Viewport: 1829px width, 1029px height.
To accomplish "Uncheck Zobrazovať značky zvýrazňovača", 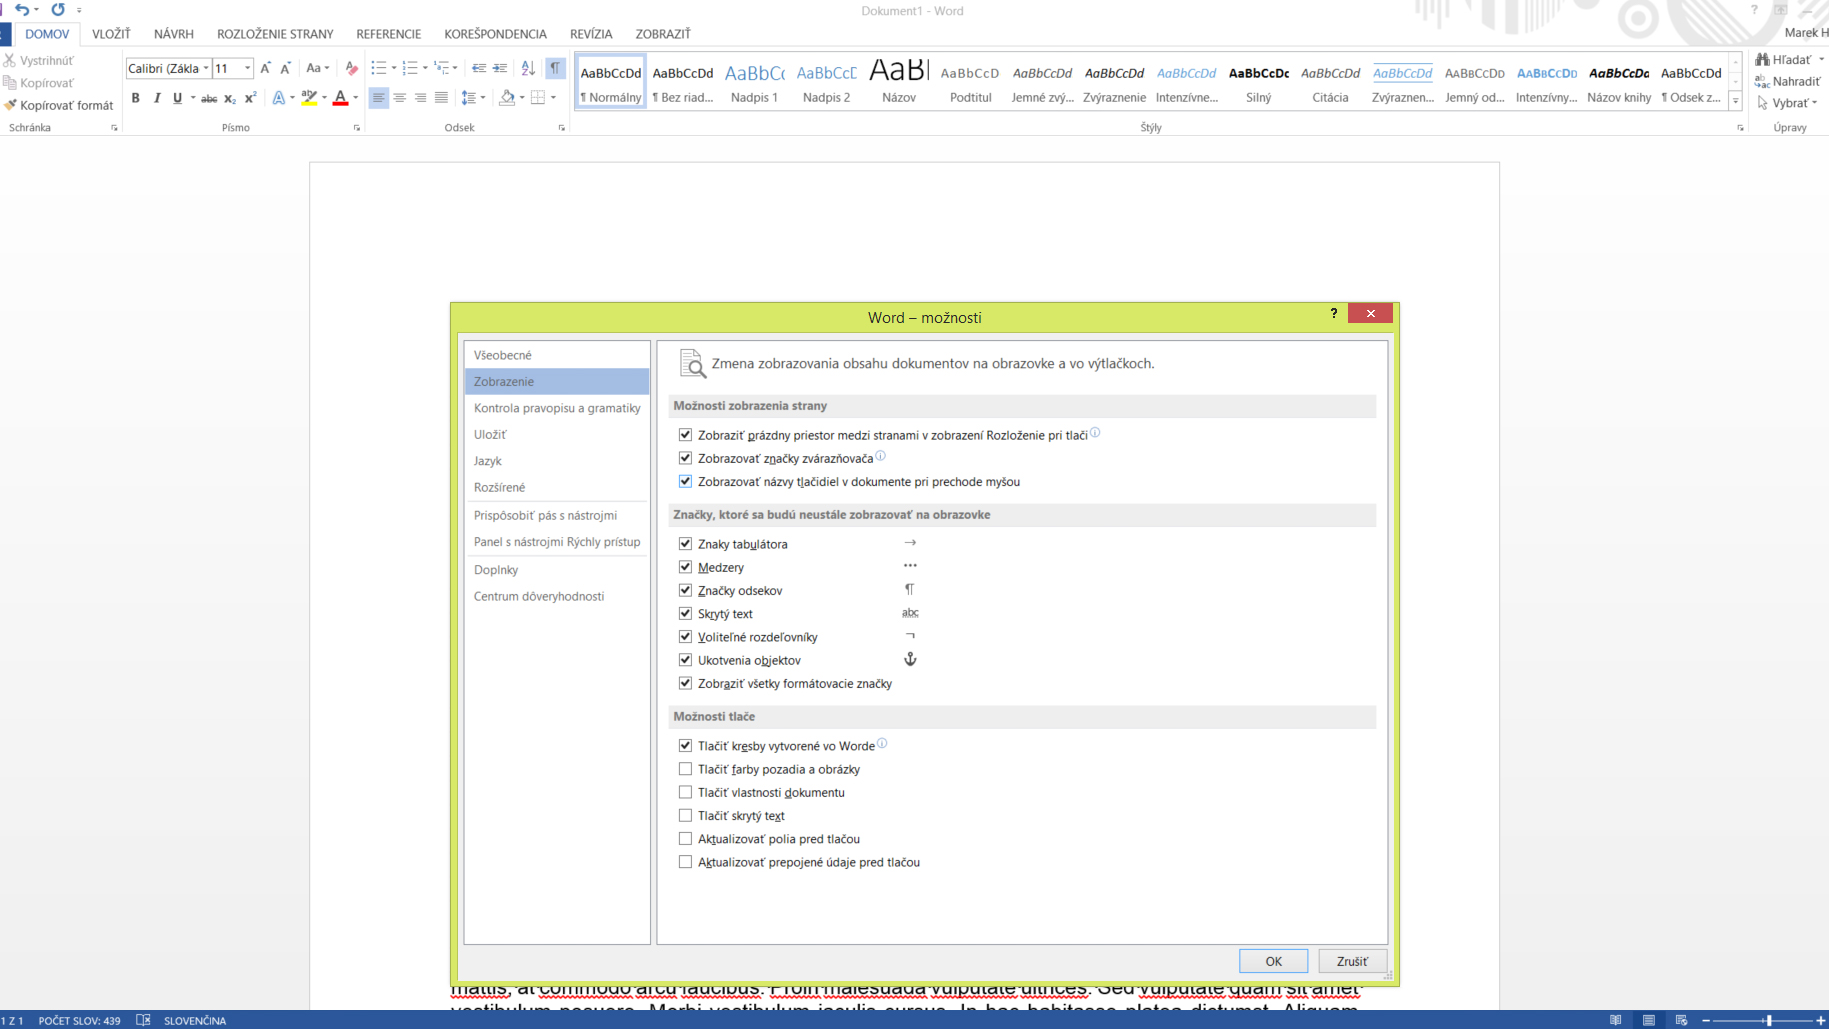I will point(685,458).
